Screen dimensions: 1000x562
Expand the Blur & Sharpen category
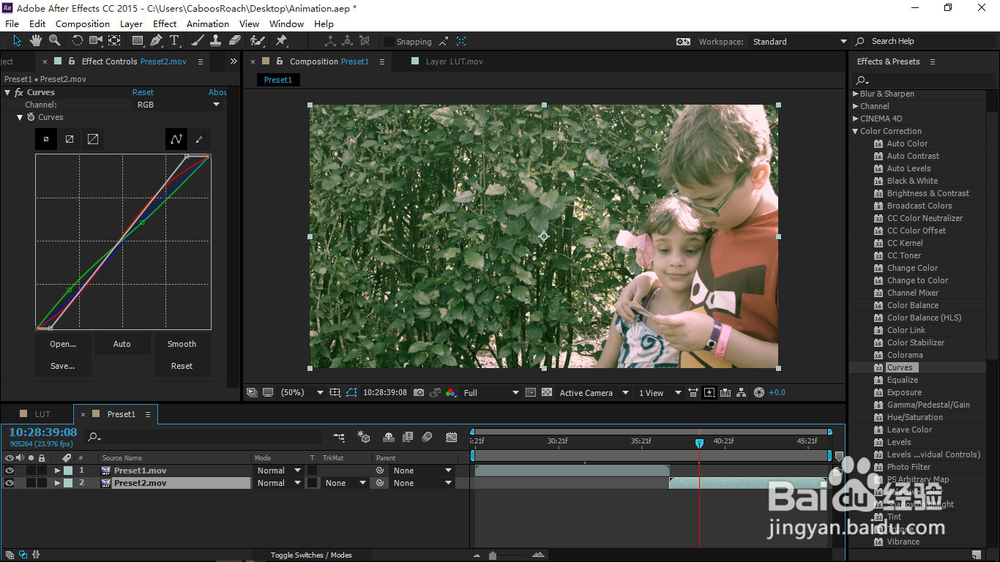point(856,94)
